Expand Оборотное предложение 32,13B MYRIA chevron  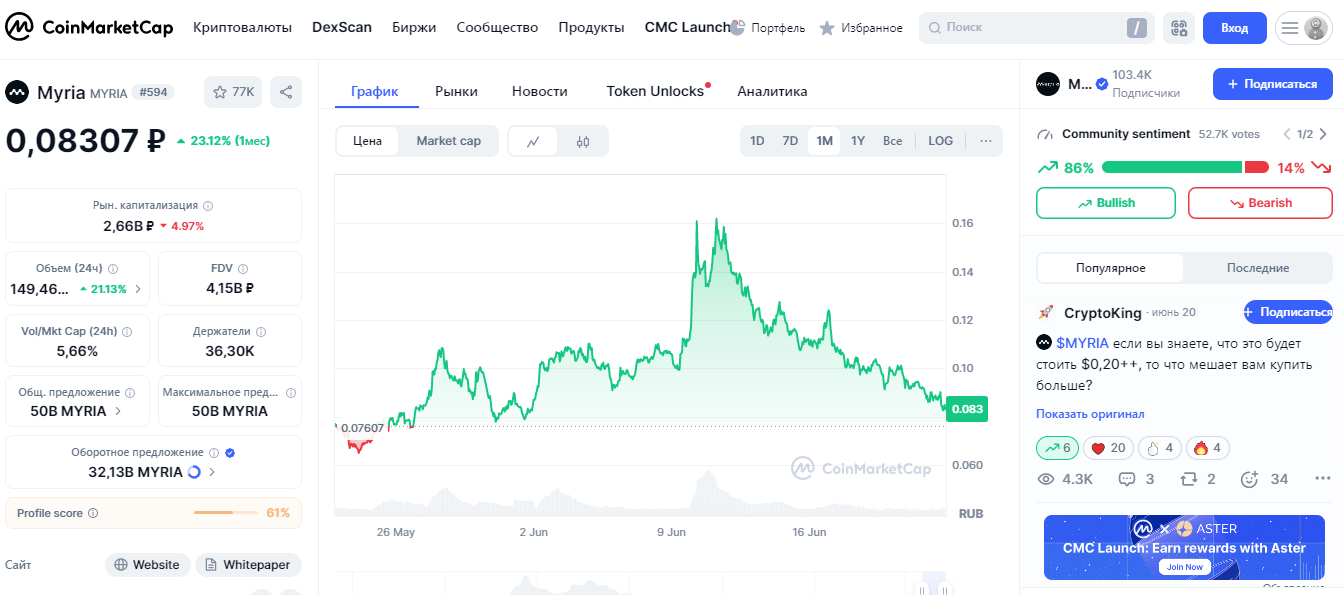point(212,472)
